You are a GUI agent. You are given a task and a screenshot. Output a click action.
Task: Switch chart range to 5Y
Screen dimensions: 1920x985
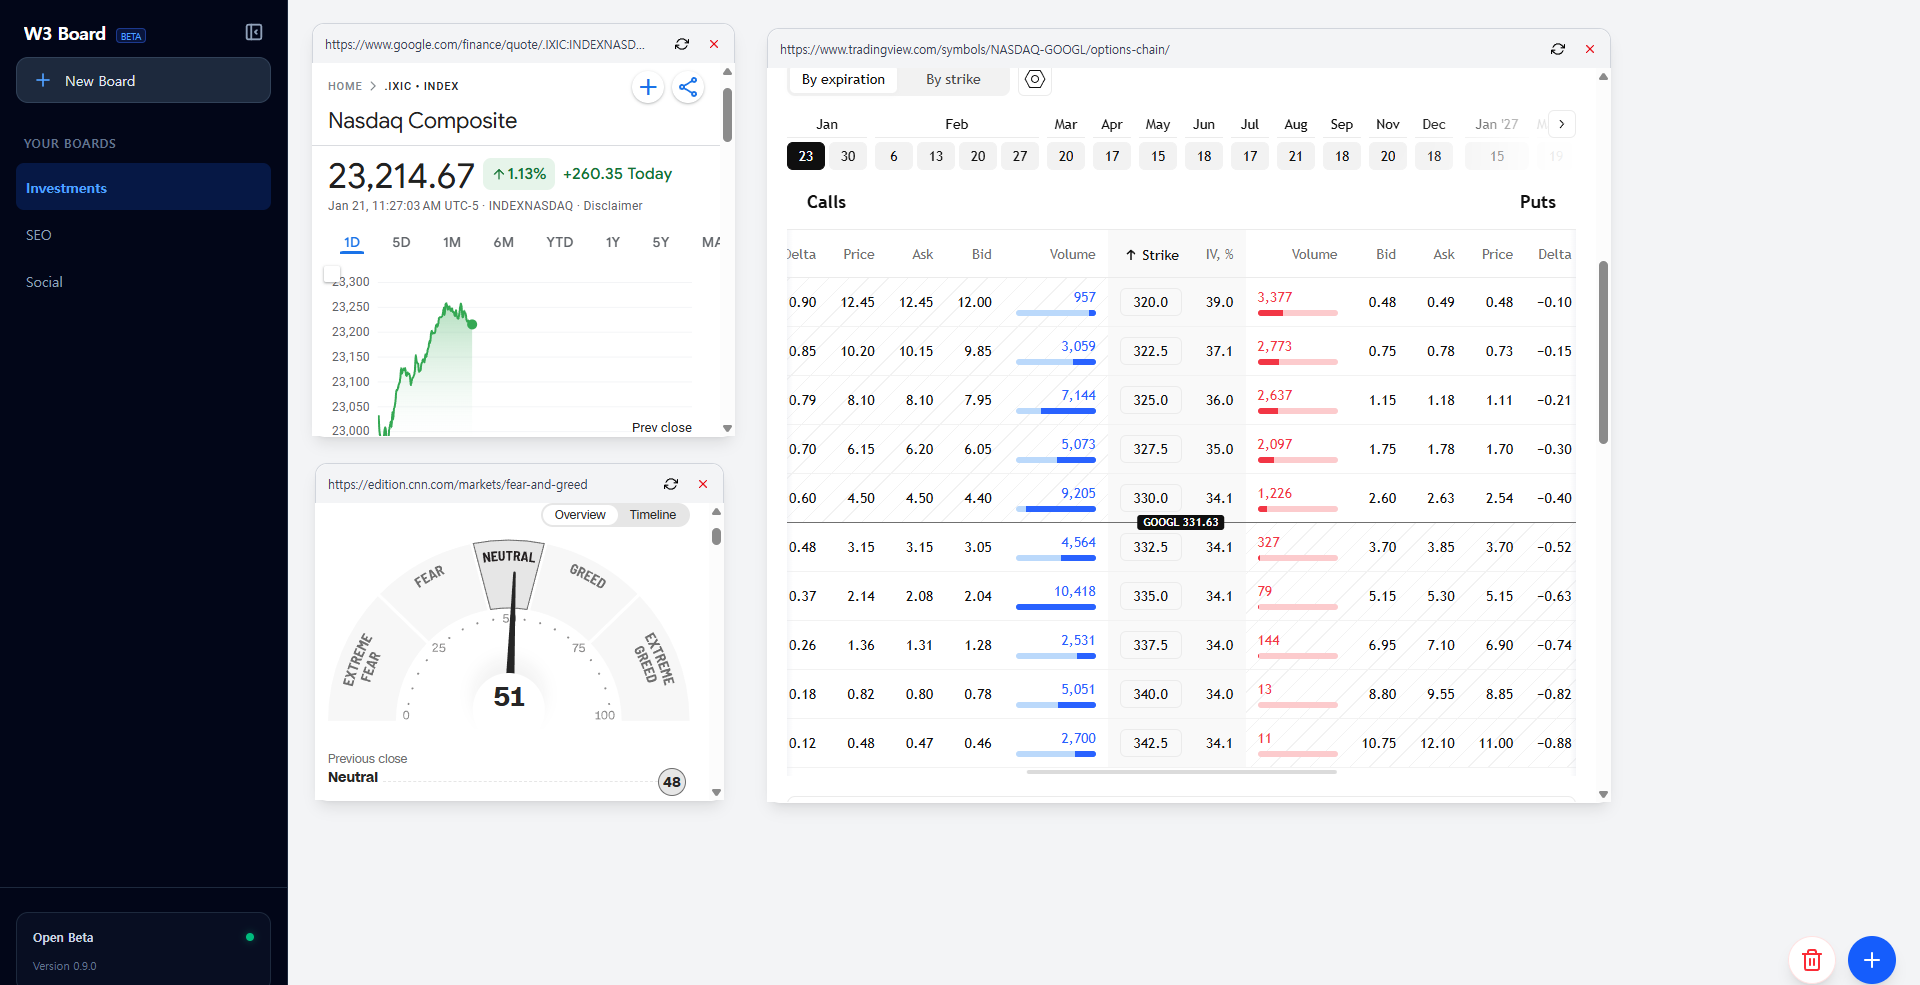point(660,242)
